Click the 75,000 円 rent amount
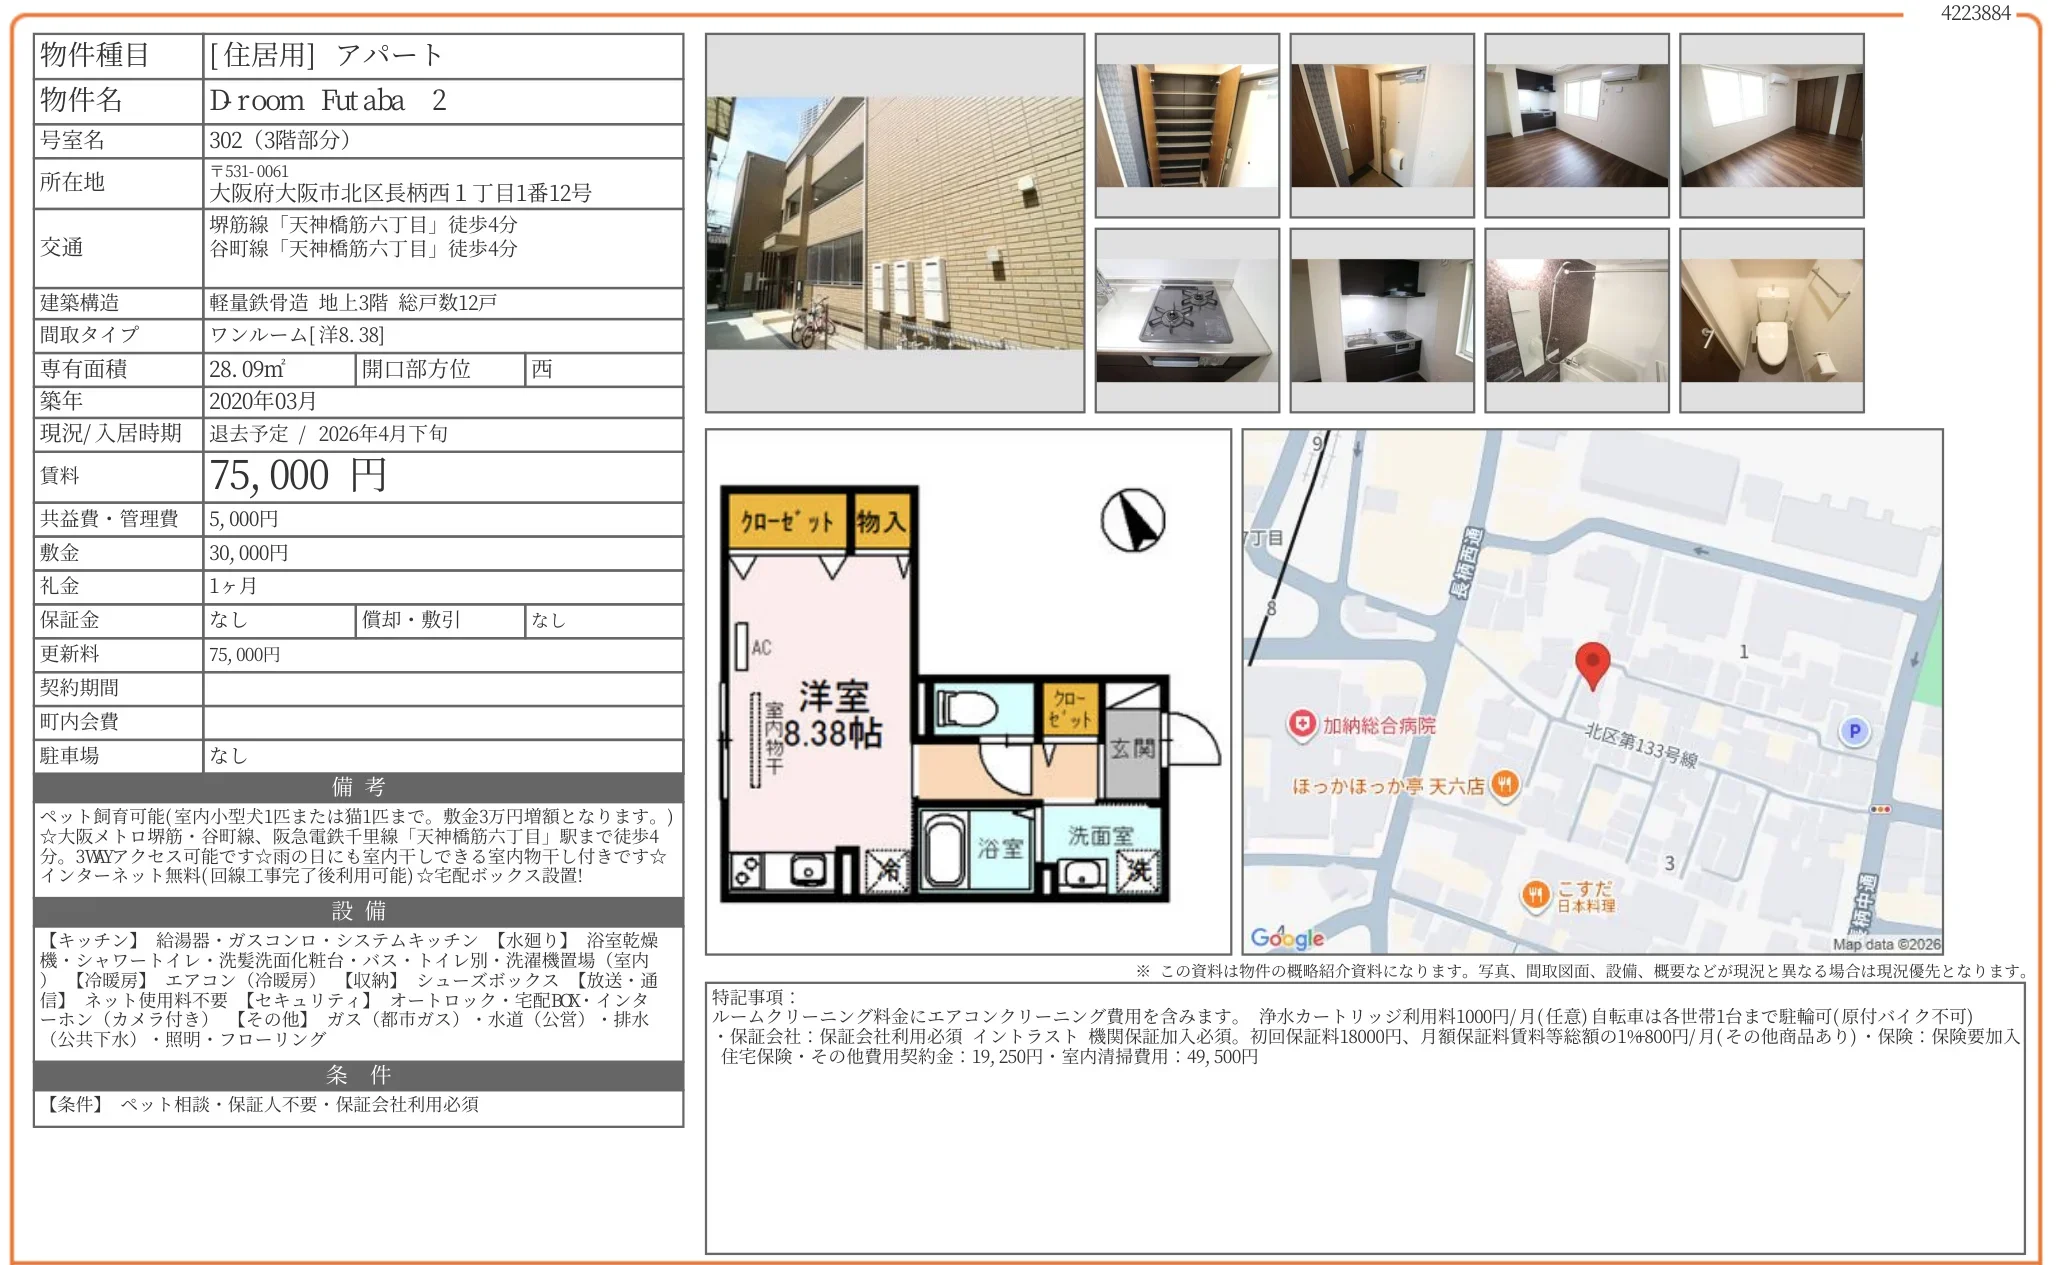2056x1265 pixels. pos(297,476)
